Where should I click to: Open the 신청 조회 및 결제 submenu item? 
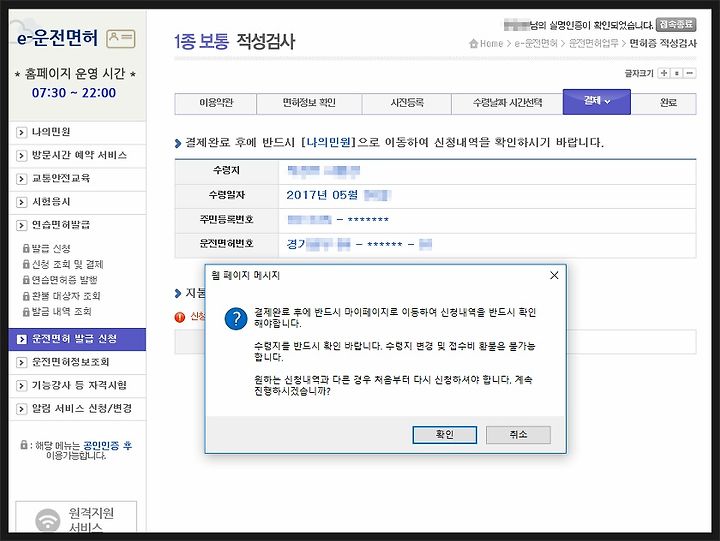click(x=68, y=265)
